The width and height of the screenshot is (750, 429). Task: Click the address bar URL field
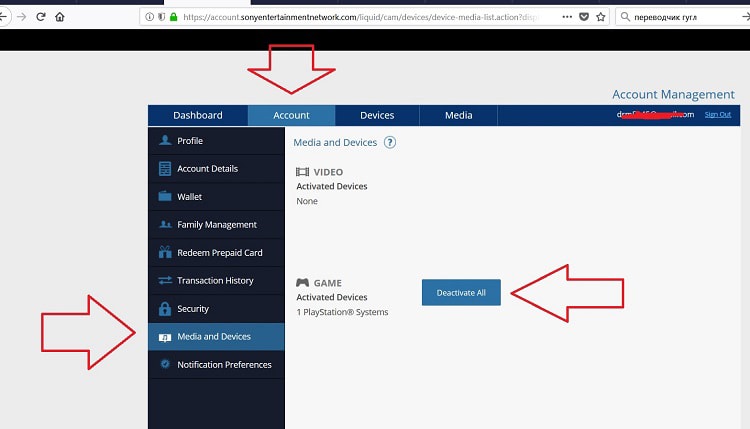click(x=359, y=17)
